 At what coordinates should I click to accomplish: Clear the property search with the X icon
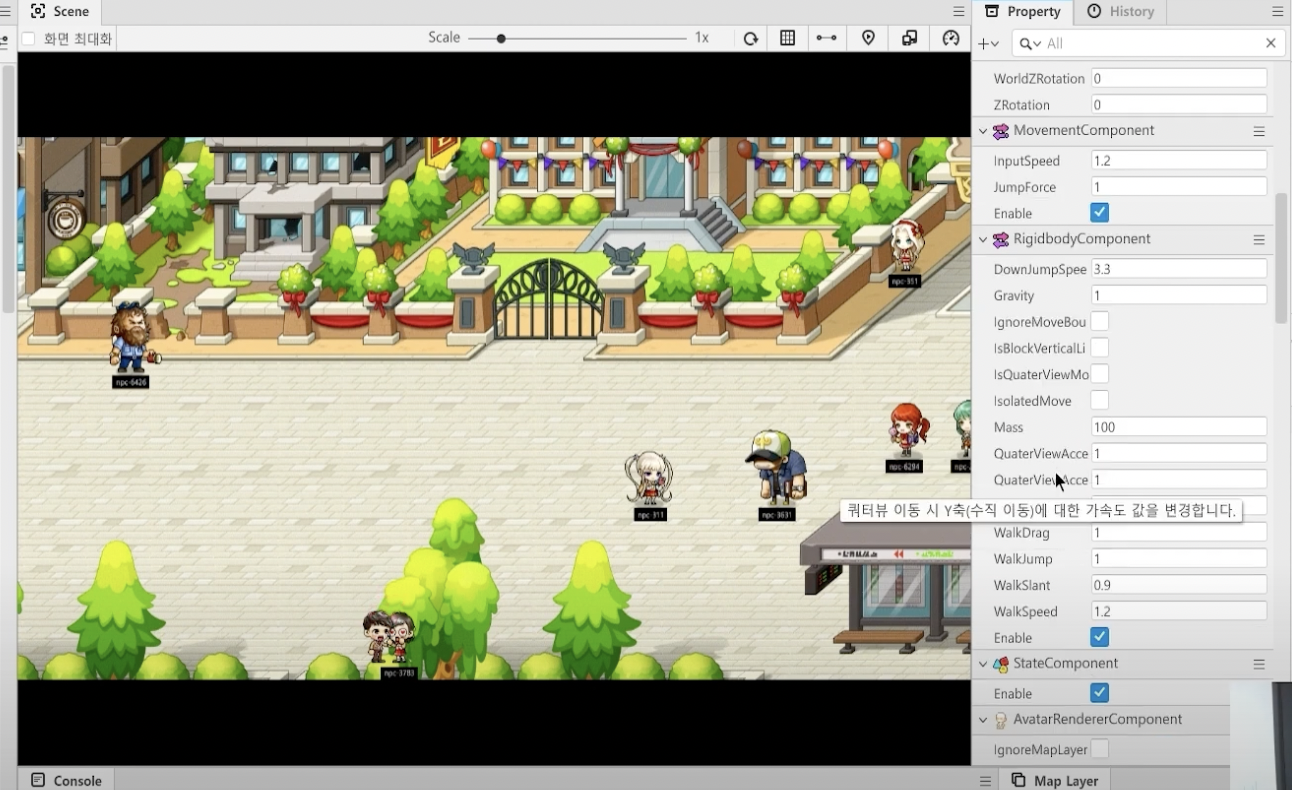[1271, 43]
